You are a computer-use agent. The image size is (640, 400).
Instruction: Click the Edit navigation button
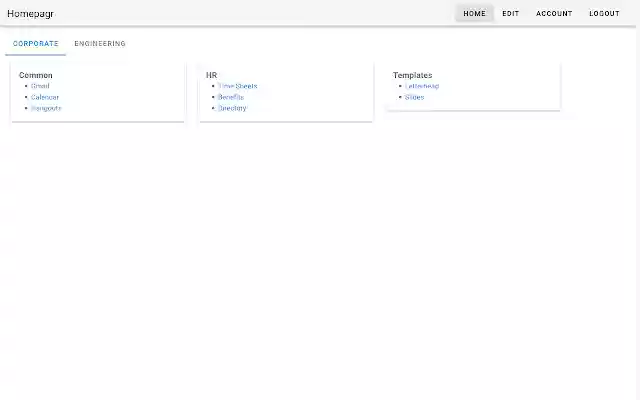coord(510,13)
